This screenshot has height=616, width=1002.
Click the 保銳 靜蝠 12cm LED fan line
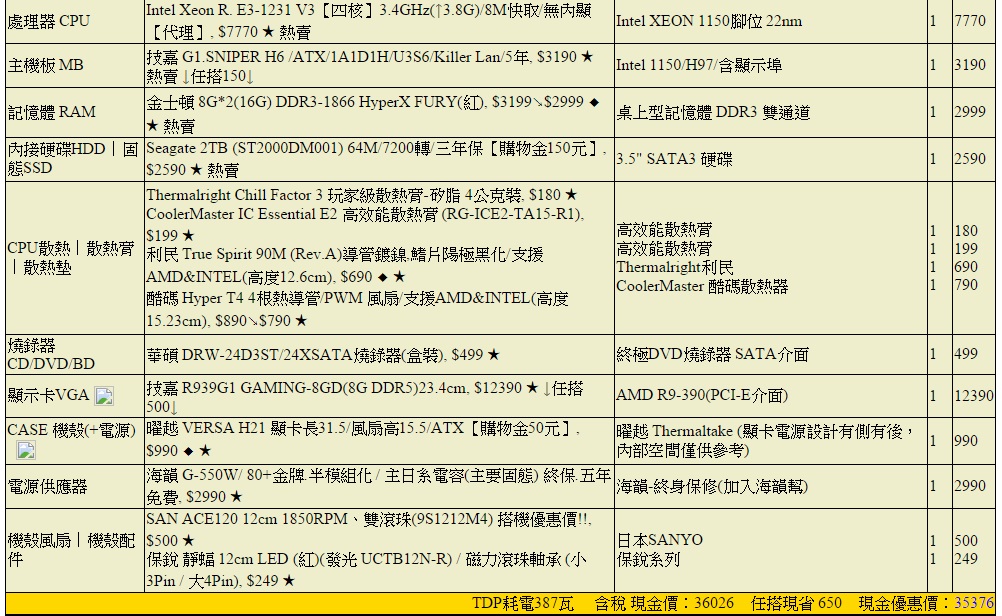click(x=366, y=569)
